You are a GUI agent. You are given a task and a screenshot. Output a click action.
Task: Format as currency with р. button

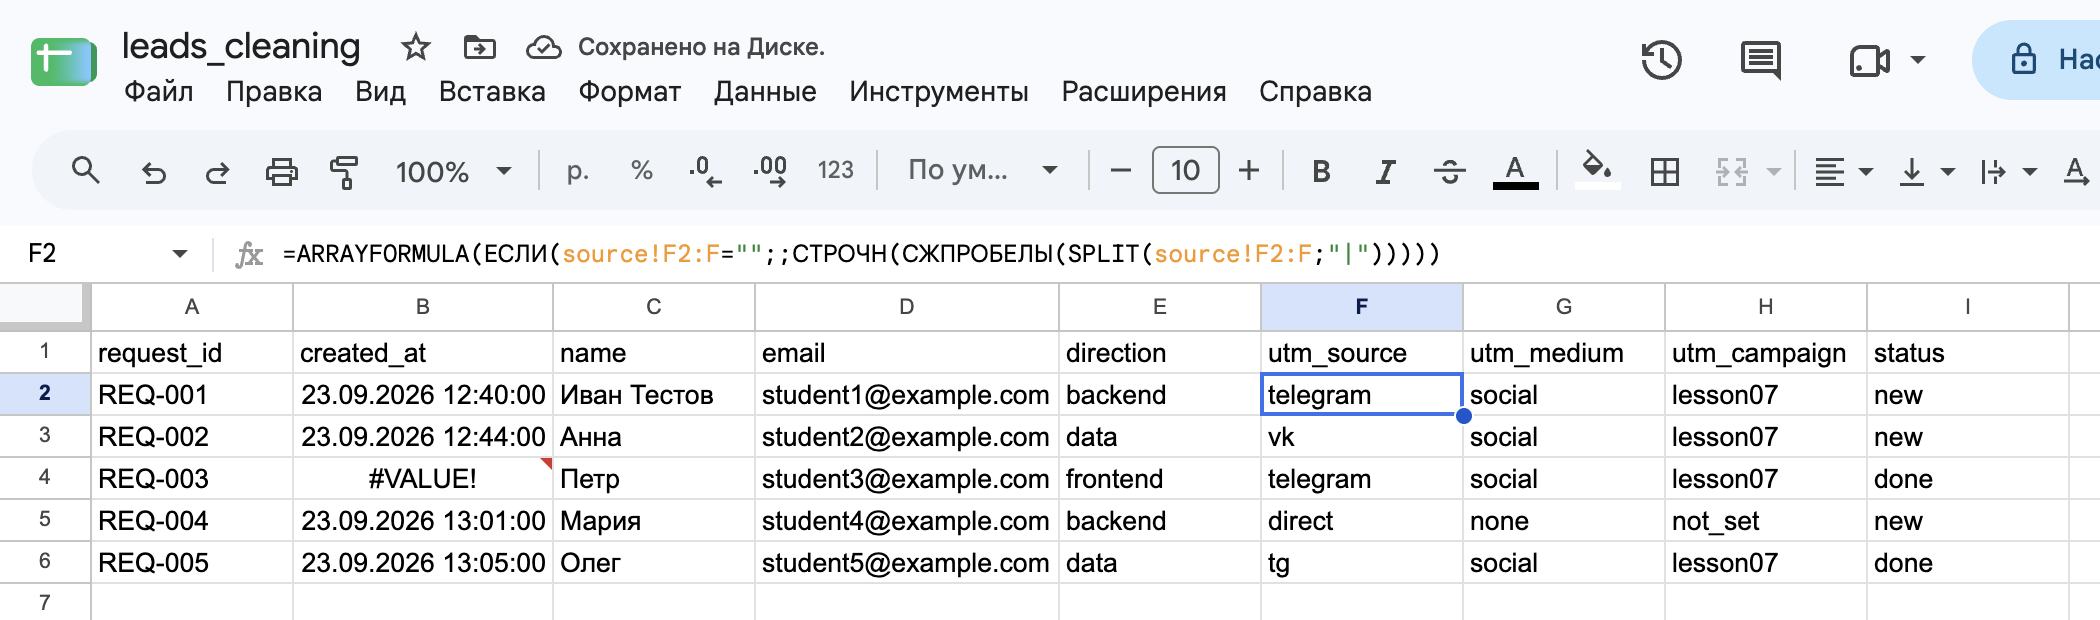(577, 171)
